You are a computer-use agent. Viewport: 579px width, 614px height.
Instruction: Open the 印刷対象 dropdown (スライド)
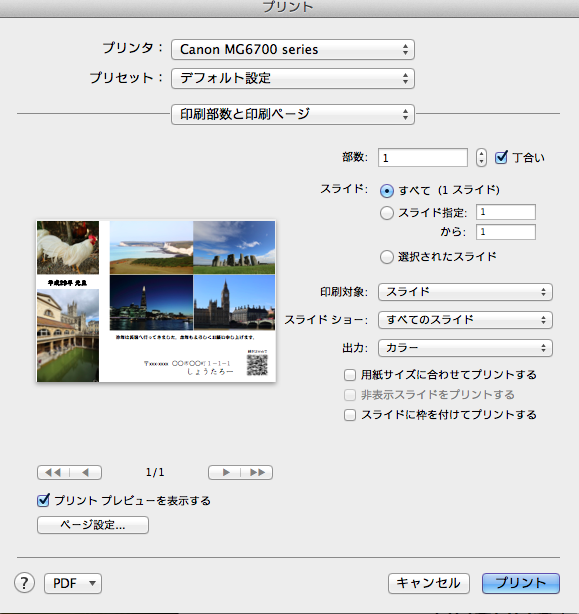[x=465, y=292]
